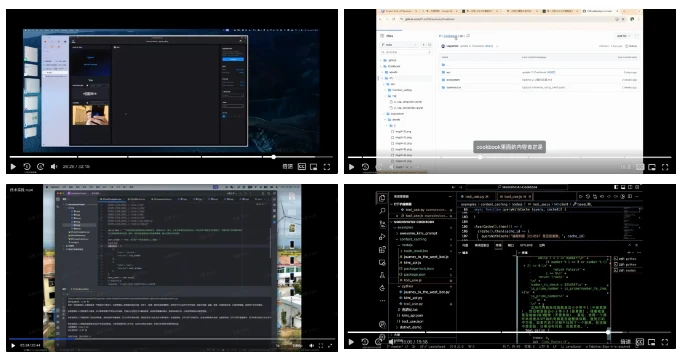Open picture-in-picture for top-left video

314,167
